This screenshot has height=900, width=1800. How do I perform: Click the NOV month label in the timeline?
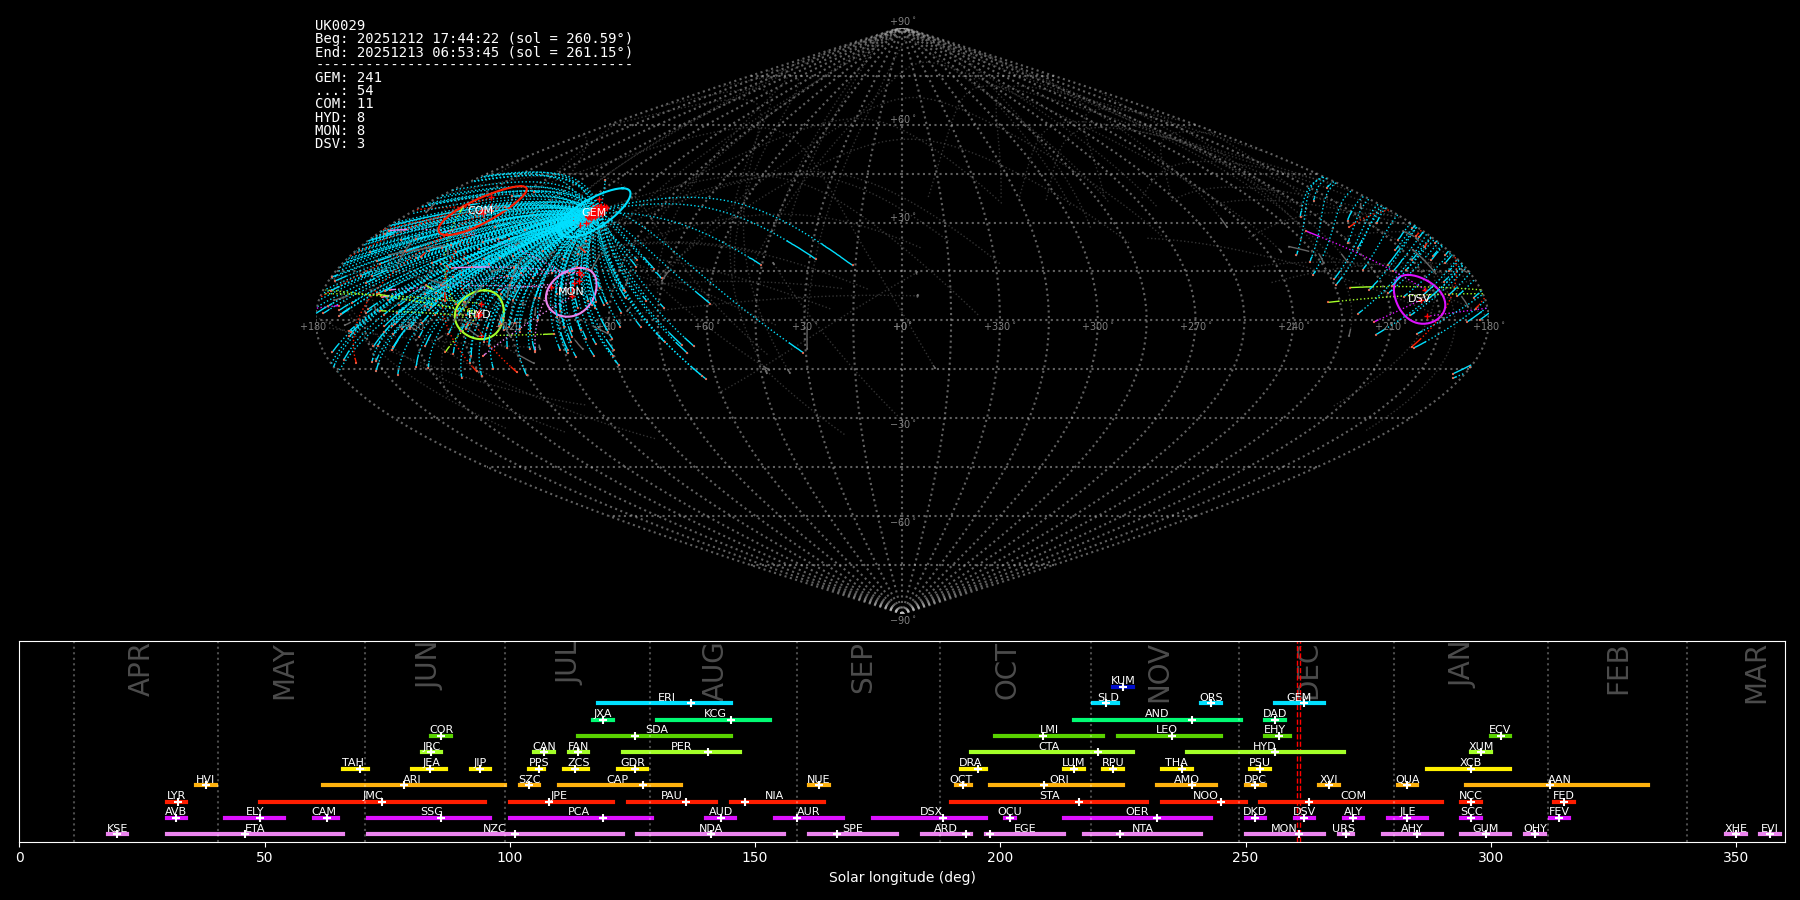(x=1158, y=673)
